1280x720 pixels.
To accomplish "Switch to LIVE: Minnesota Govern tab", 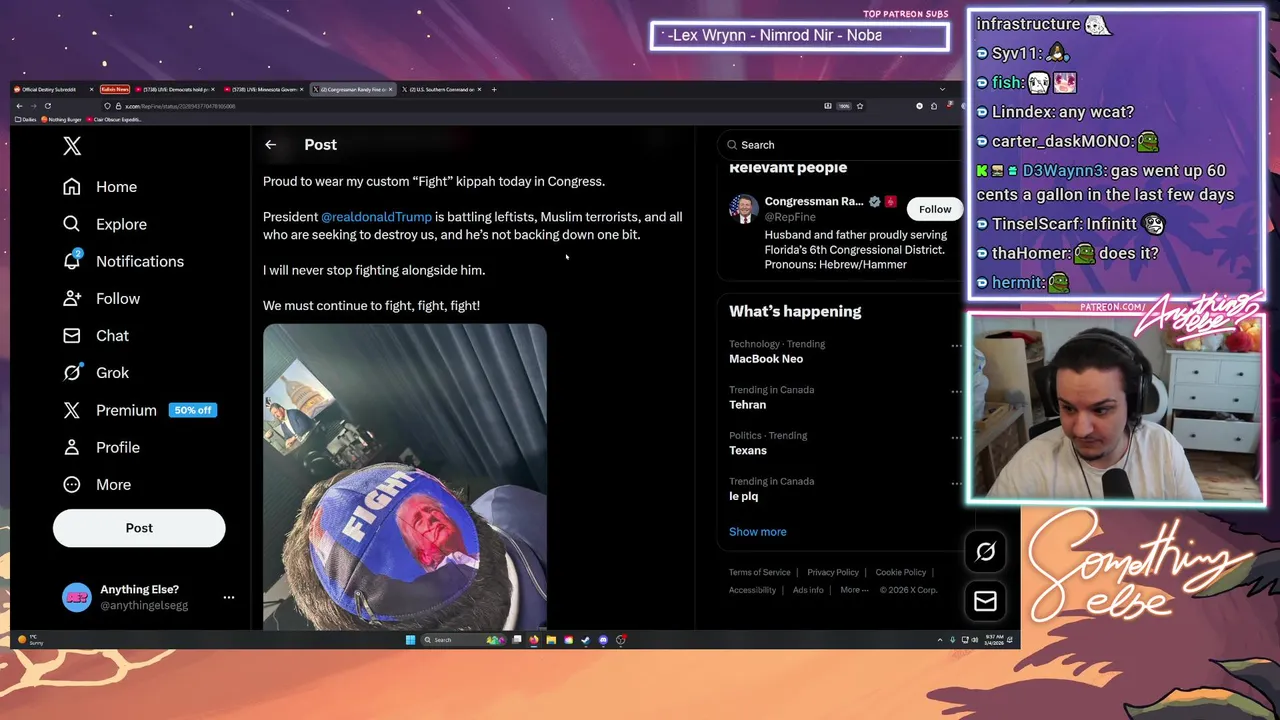I will coord(262,89).
